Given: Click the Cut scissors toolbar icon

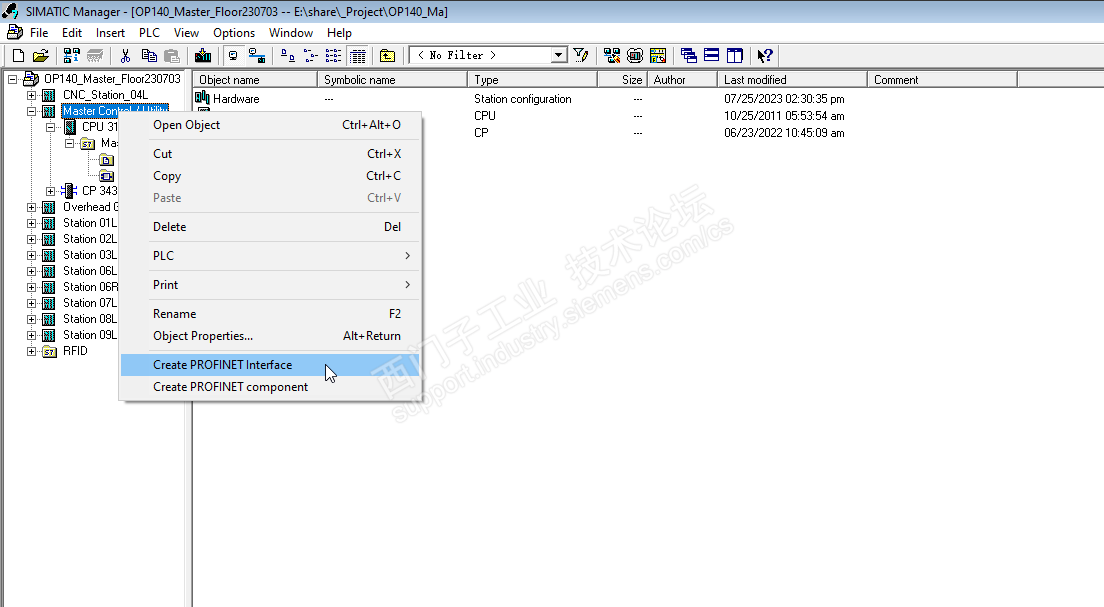Looking at the screenshot, I should (x=125, y=56).
